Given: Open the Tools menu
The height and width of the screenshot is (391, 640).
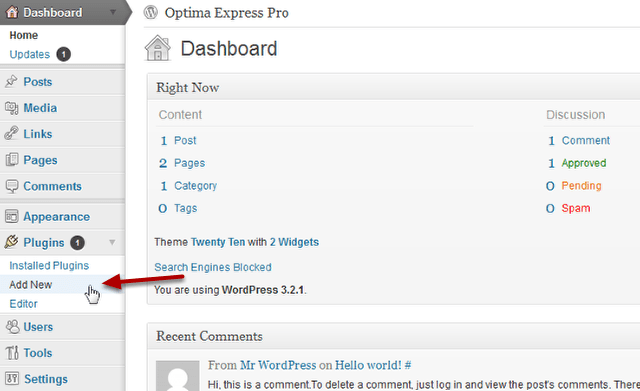Looking at the screenshot, I should (38, 353).
